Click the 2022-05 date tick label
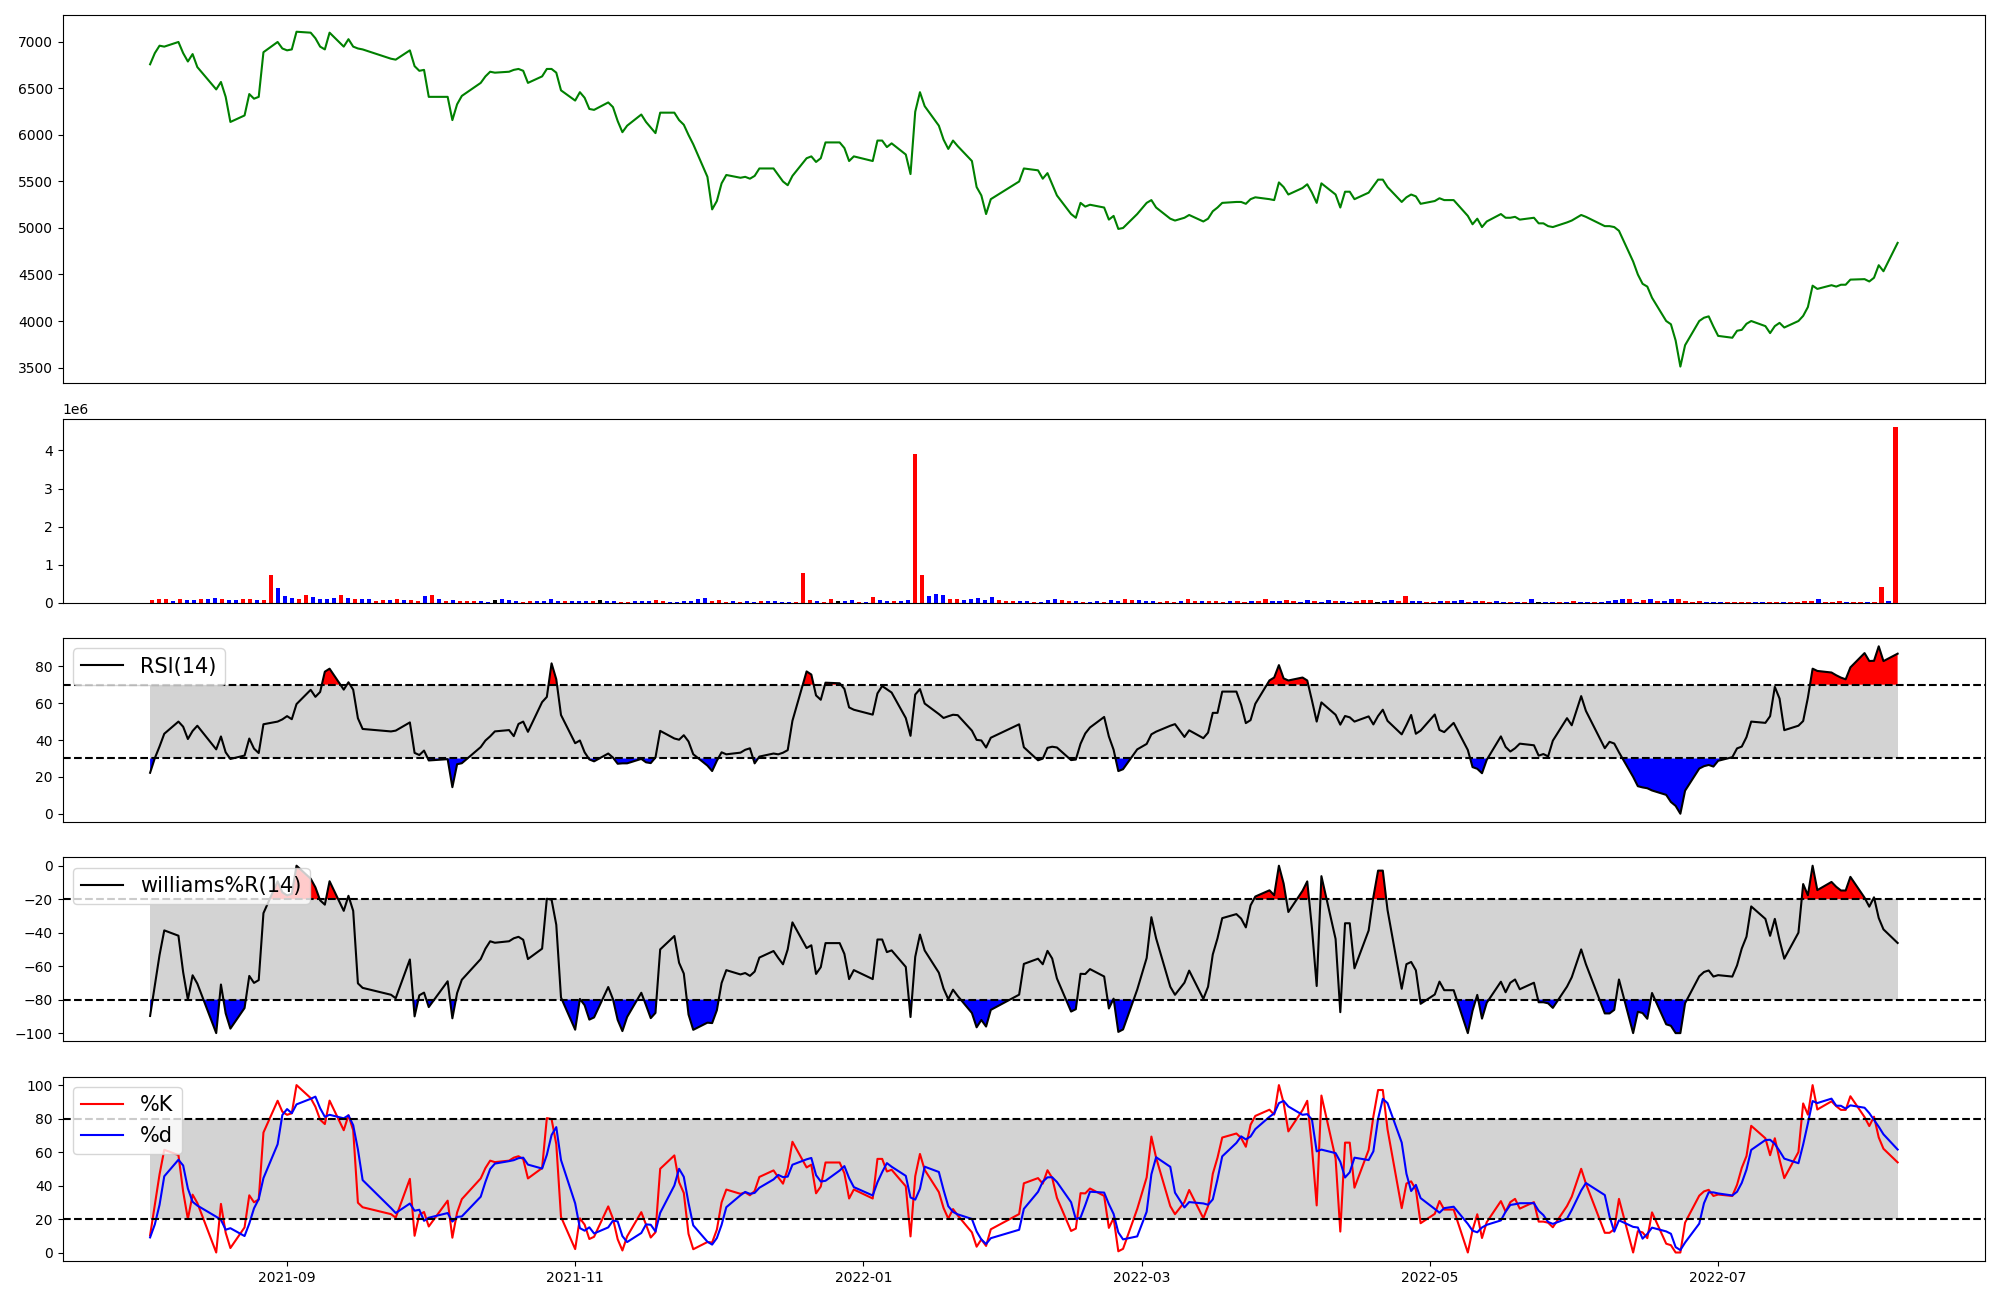This screenshot has height=1300, width=2000. 1429,1277
